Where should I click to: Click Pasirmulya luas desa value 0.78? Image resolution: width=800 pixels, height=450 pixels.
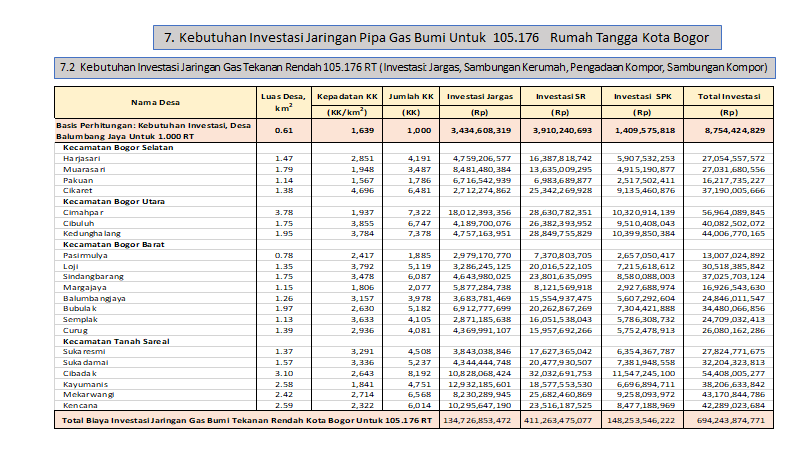click(x=284, y=256)
